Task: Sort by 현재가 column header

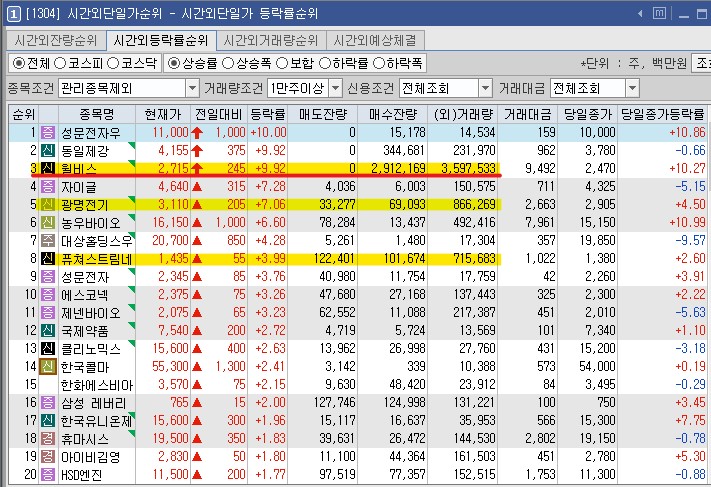Action: click(163, 114)
